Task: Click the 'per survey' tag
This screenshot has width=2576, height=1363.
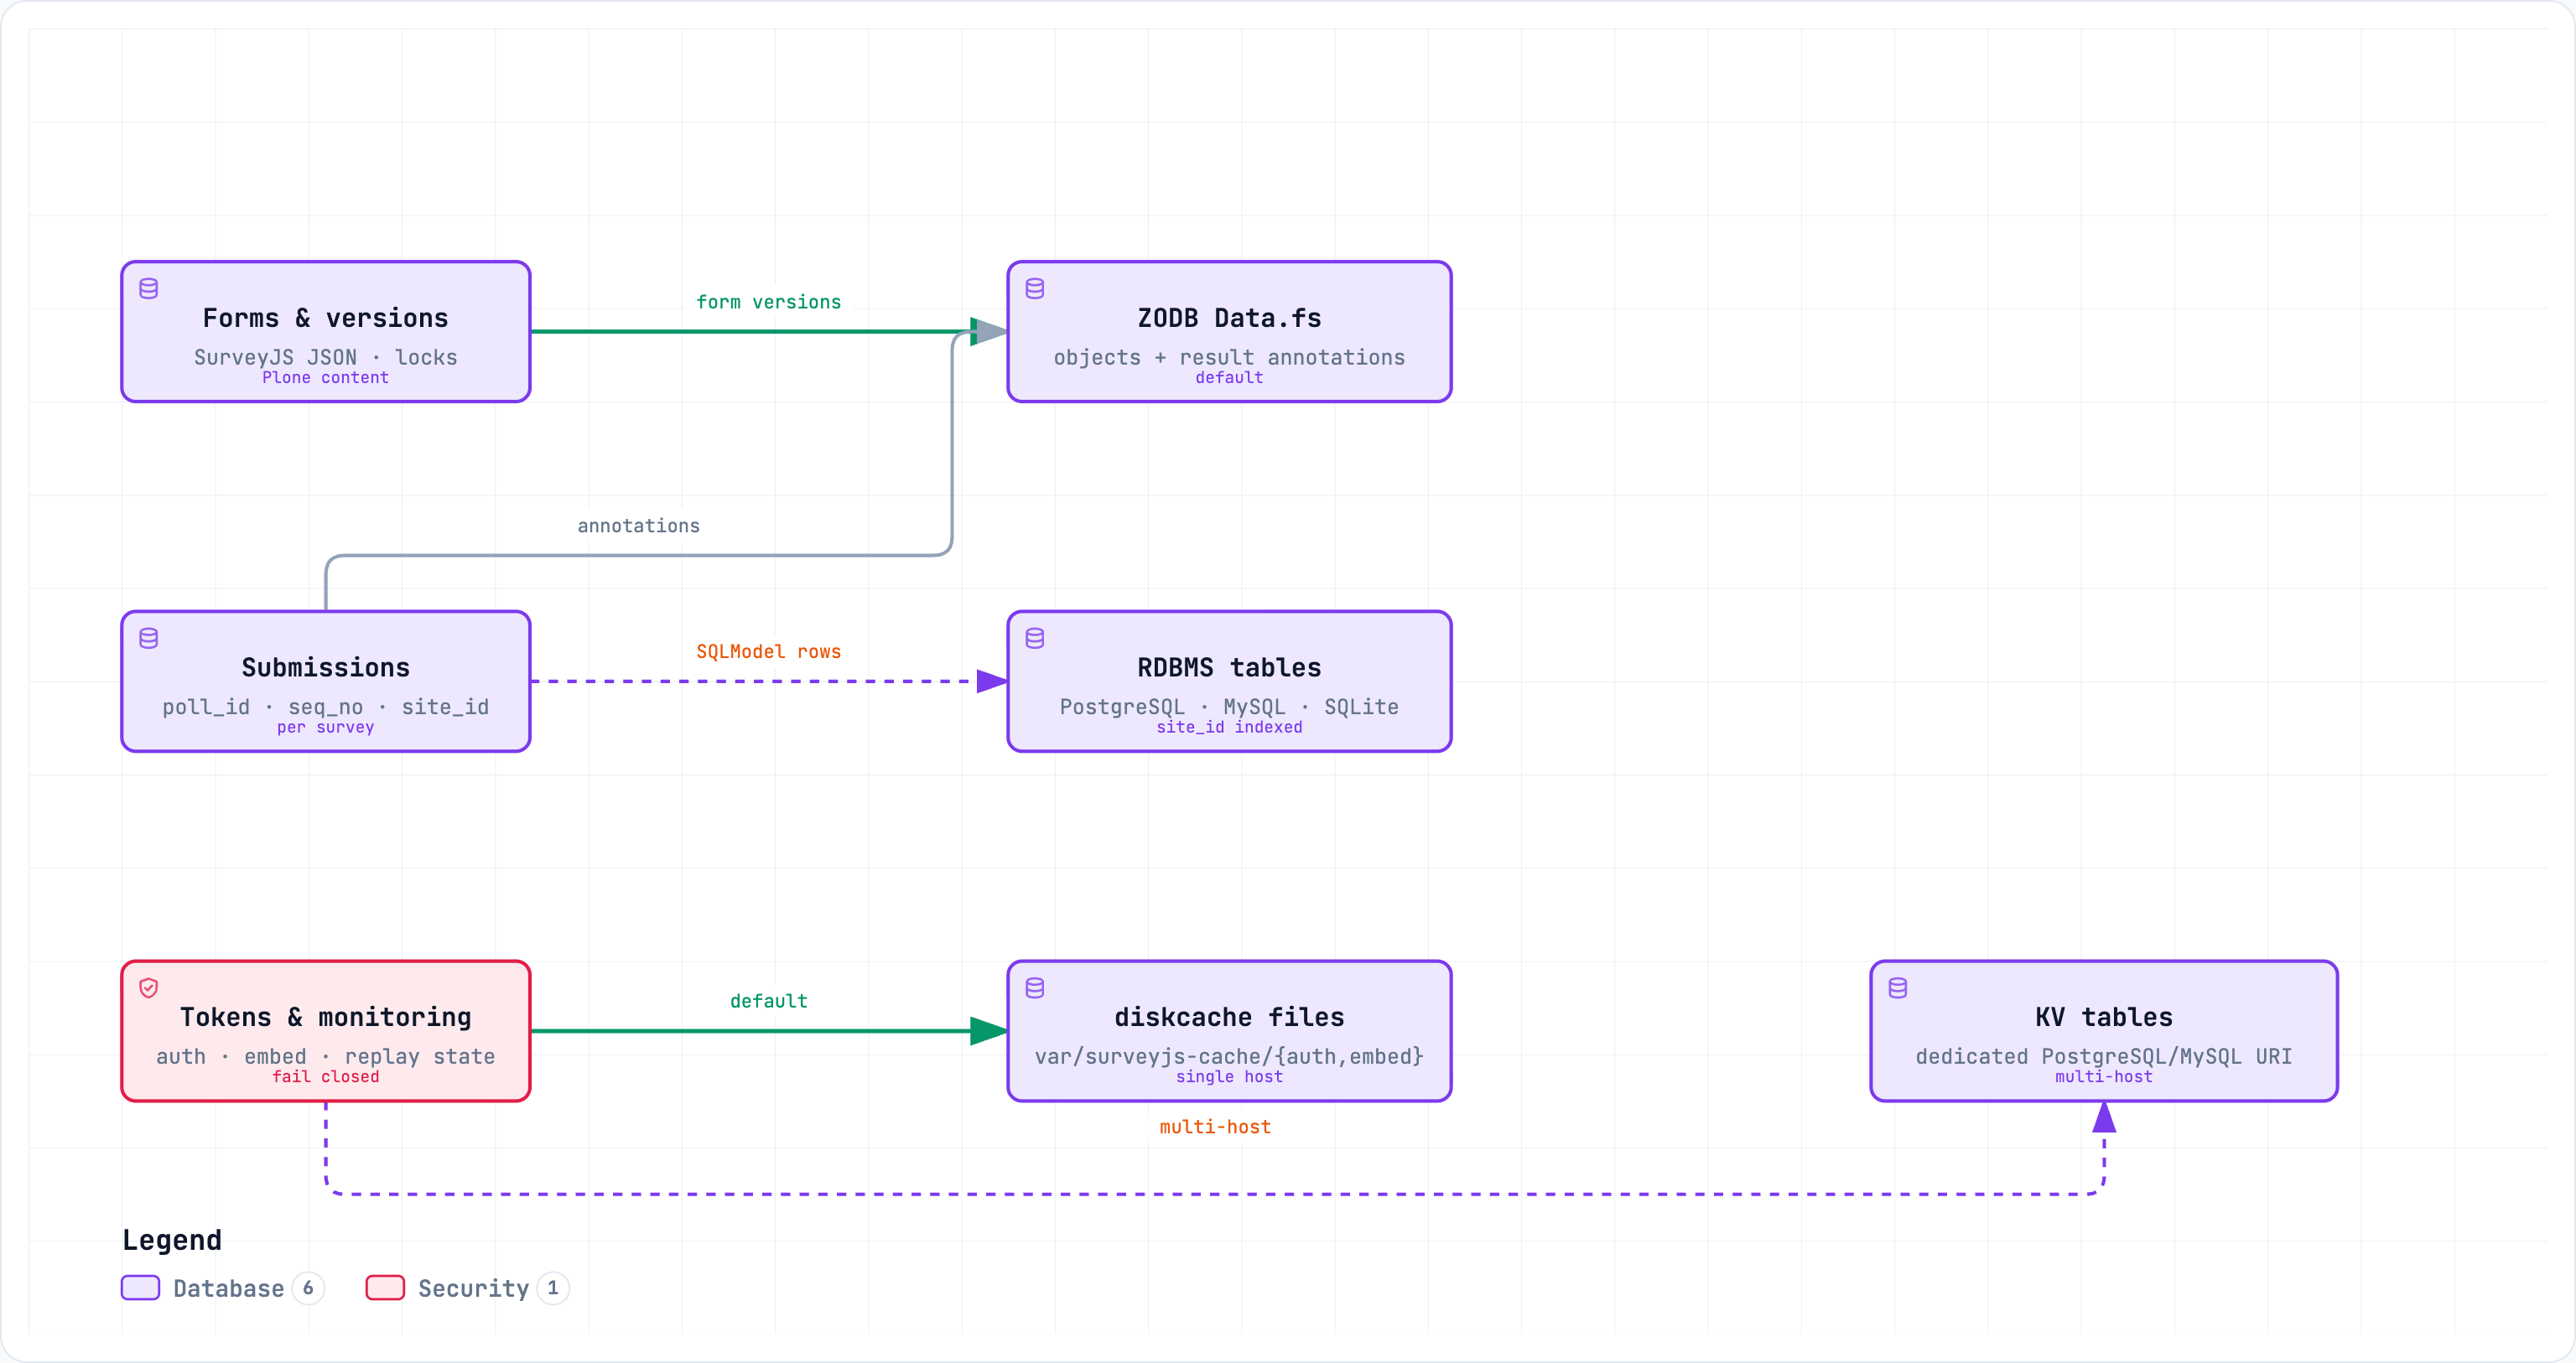Action: point(326,727)
